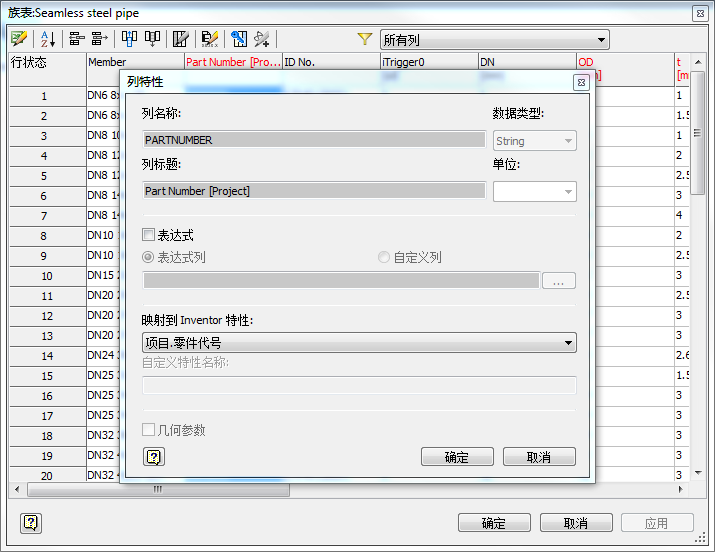Viewport: 715px width, 552px height.
Task: Select the 自定义列 radio button
Action: [x=384, y=257]
